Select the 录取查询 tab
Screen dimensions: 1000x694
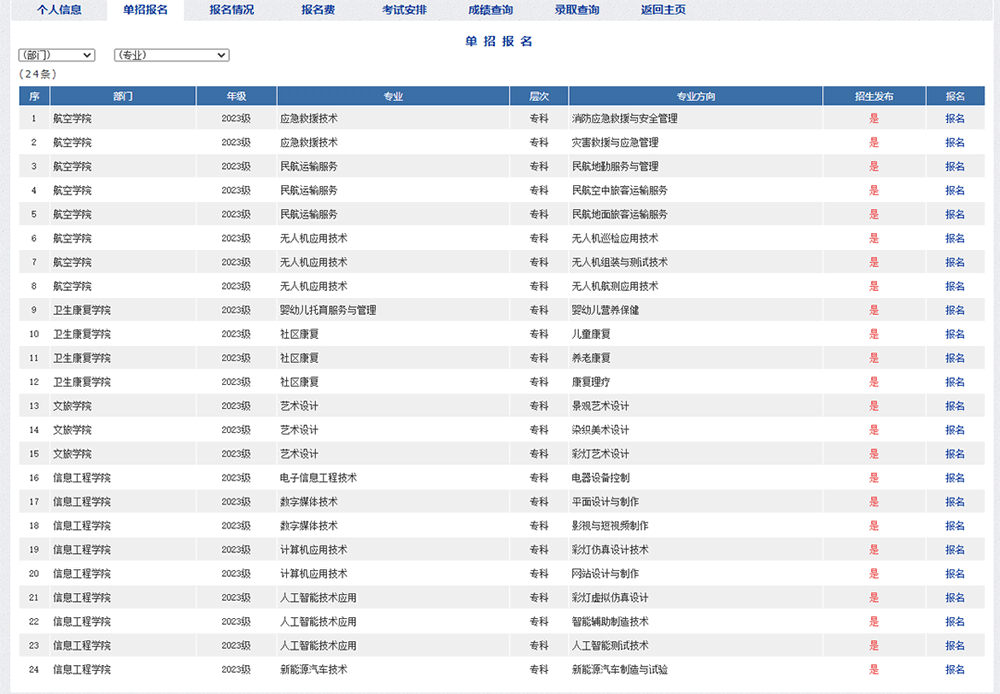pyautogui.click(x=577, y=10)
